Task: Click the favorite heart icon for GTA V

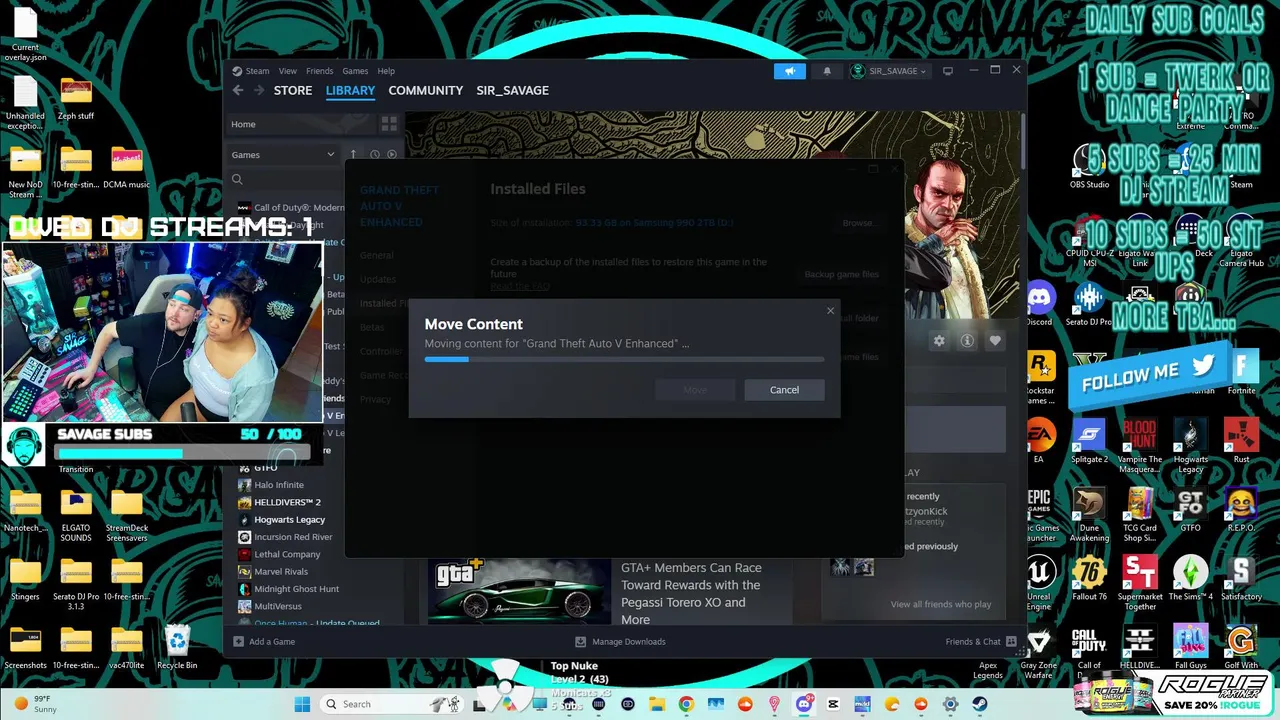Action: pos(995,341)
